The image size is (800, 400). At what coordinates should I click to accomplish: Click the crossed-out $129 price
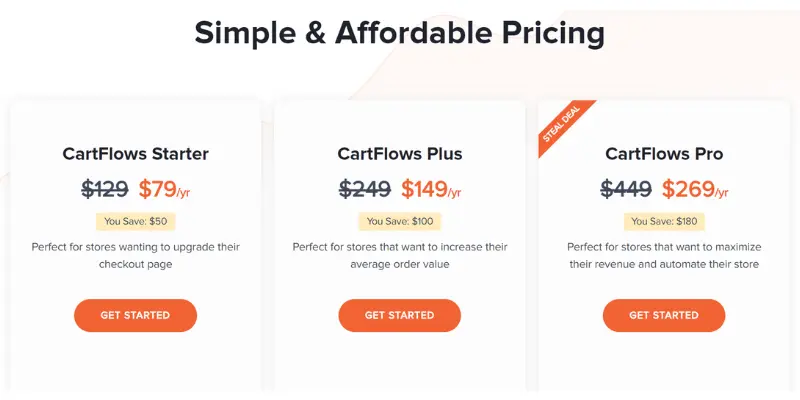click(x=105, y=189)
